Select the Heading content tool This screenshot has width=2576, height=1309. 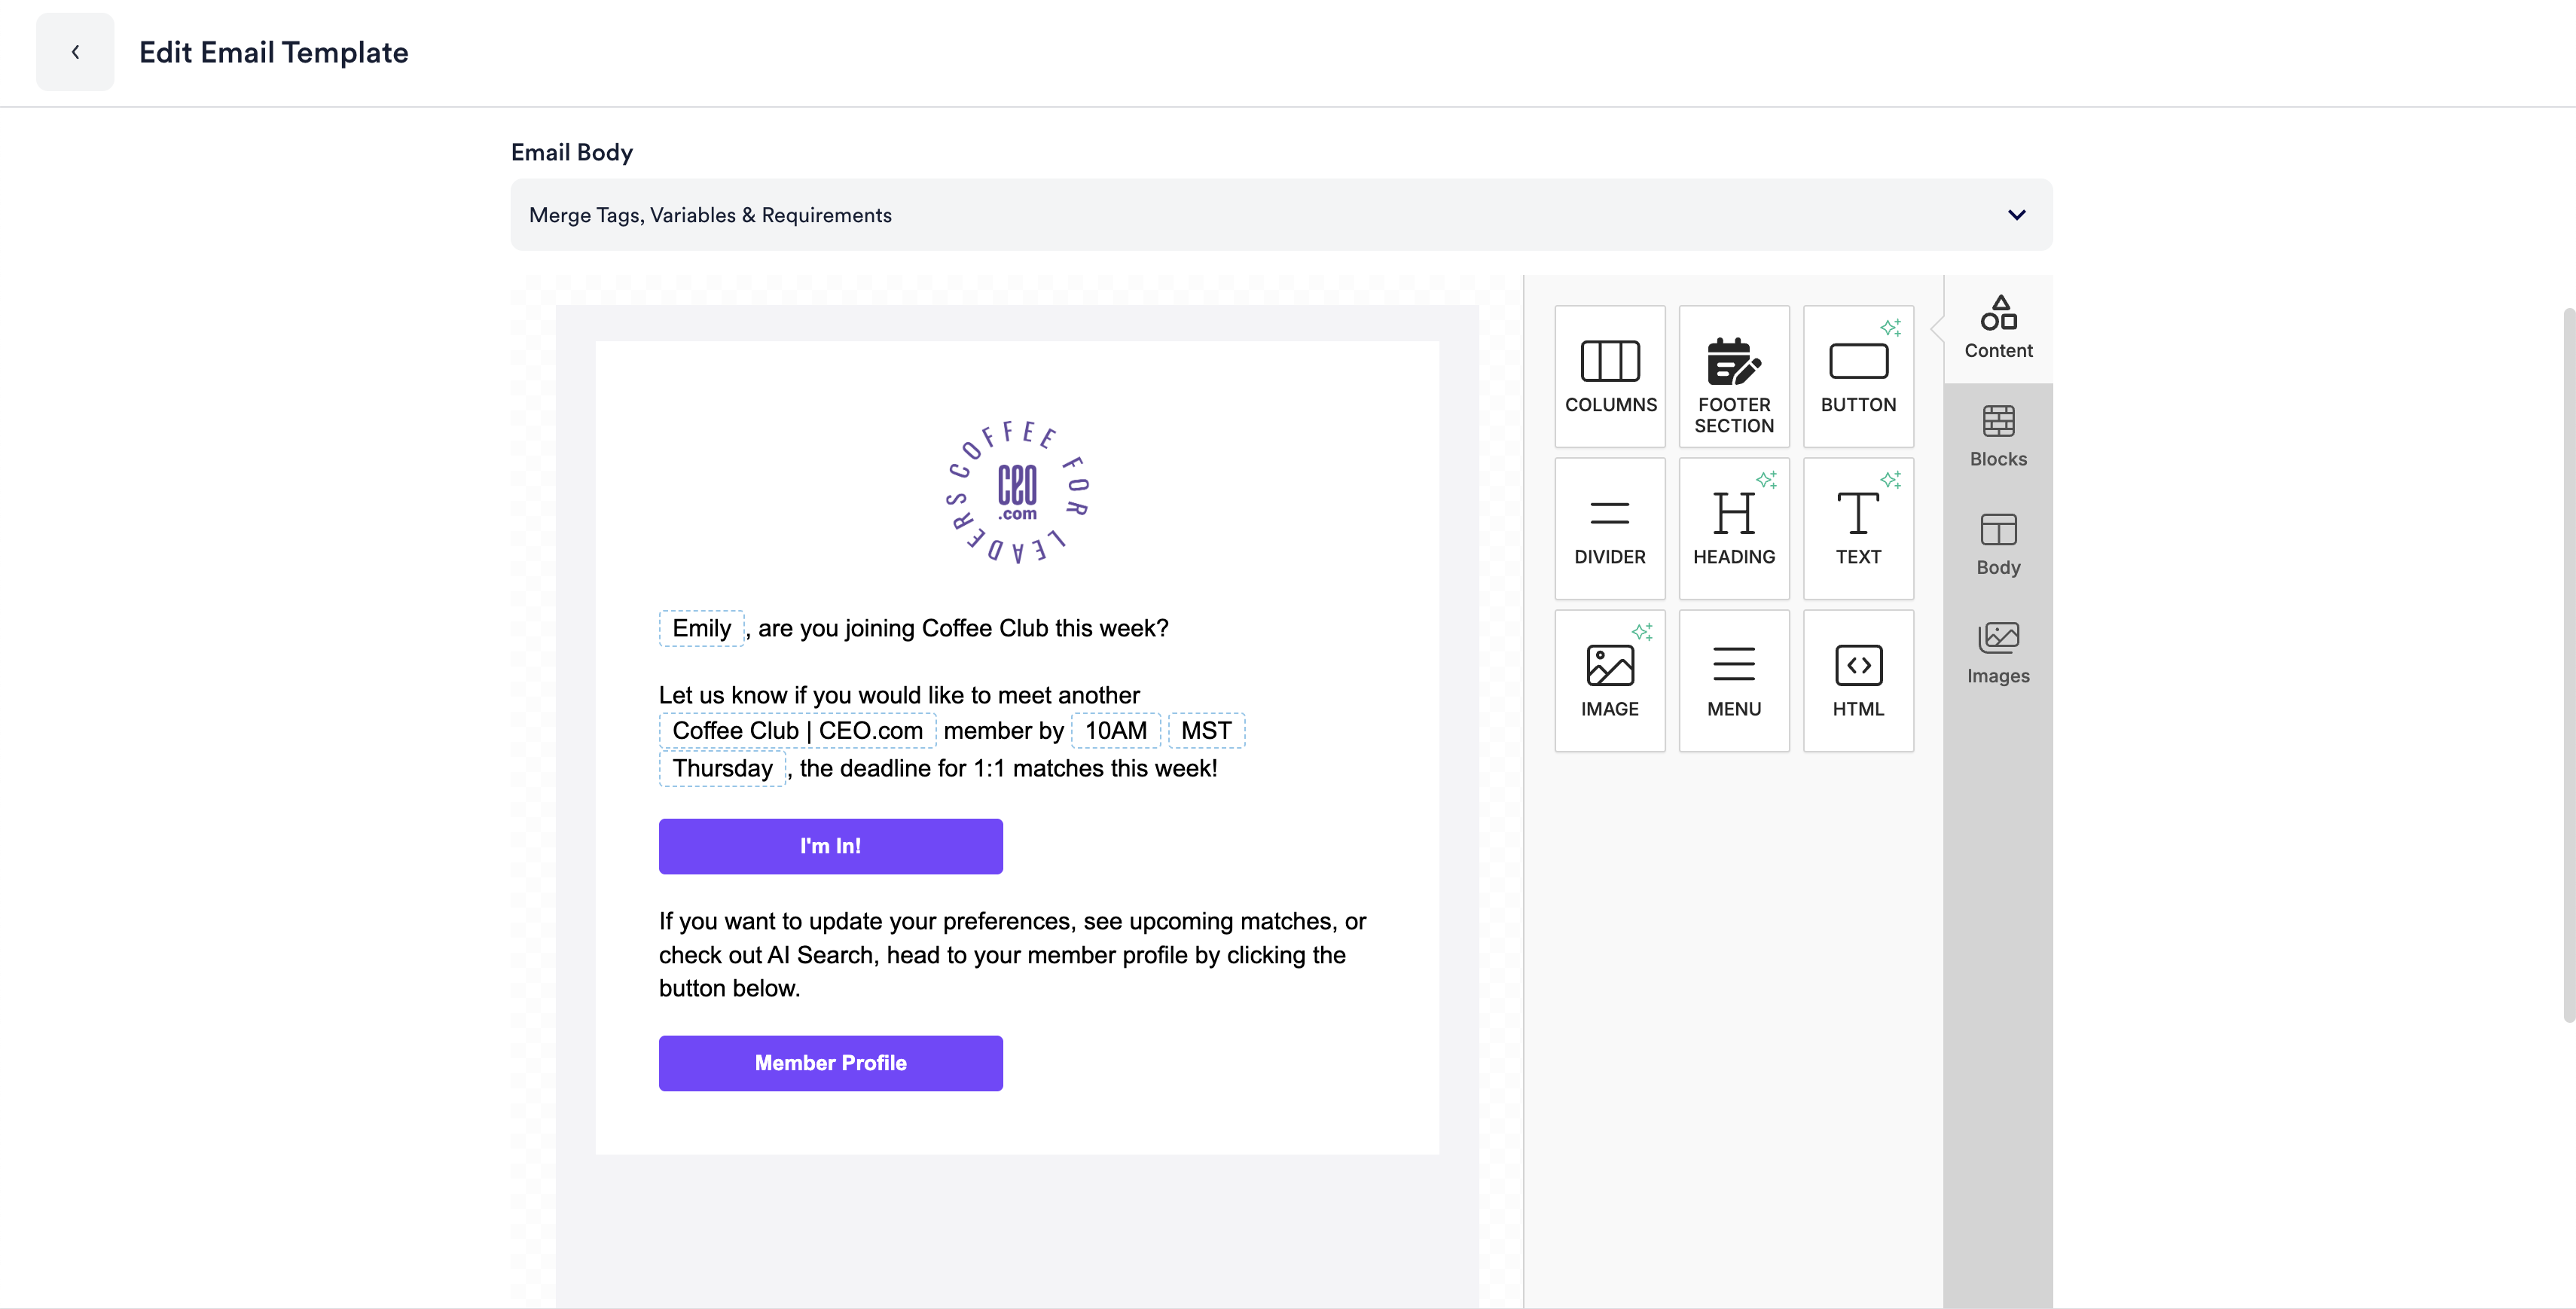pos(1733,528)
